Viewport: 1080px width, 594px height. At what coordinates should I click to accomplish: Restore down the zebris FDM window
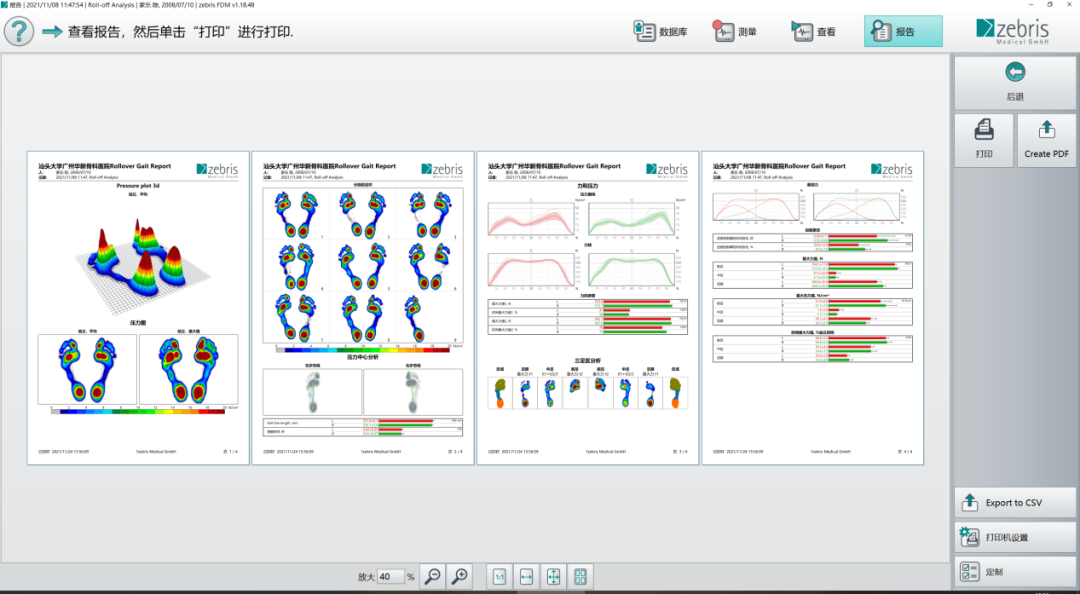click(x=1050, y=4)
